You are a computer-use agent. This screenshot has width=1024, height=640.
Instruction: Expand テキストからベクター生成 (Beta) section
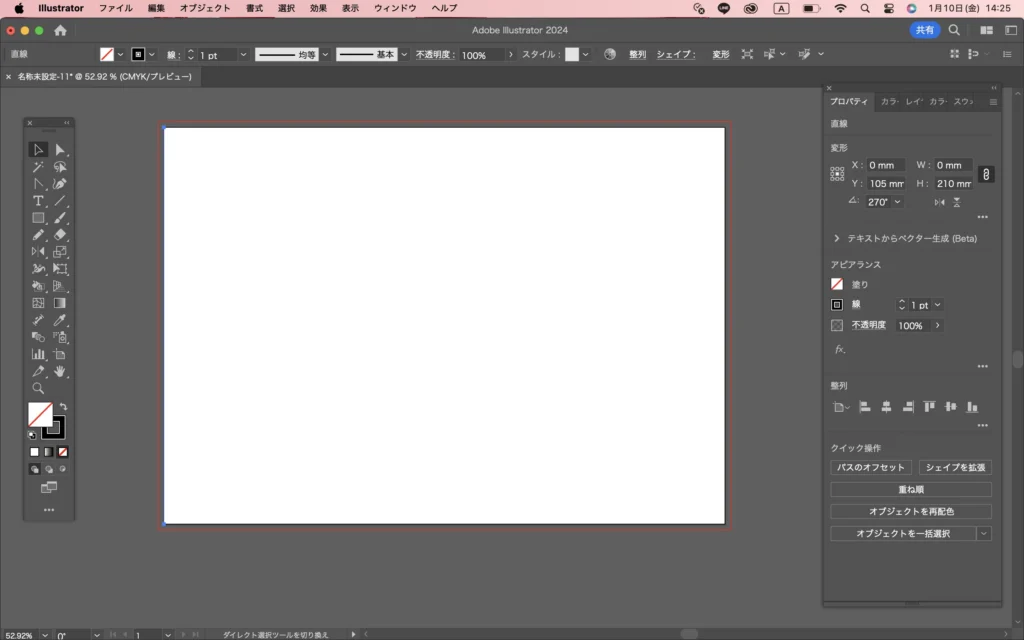point(836,239)
